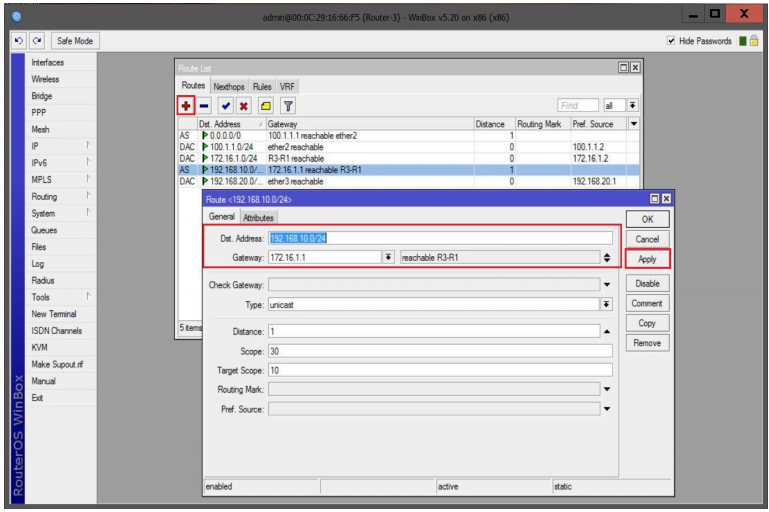Open the Type unicast dropdown

pos(605,303)
